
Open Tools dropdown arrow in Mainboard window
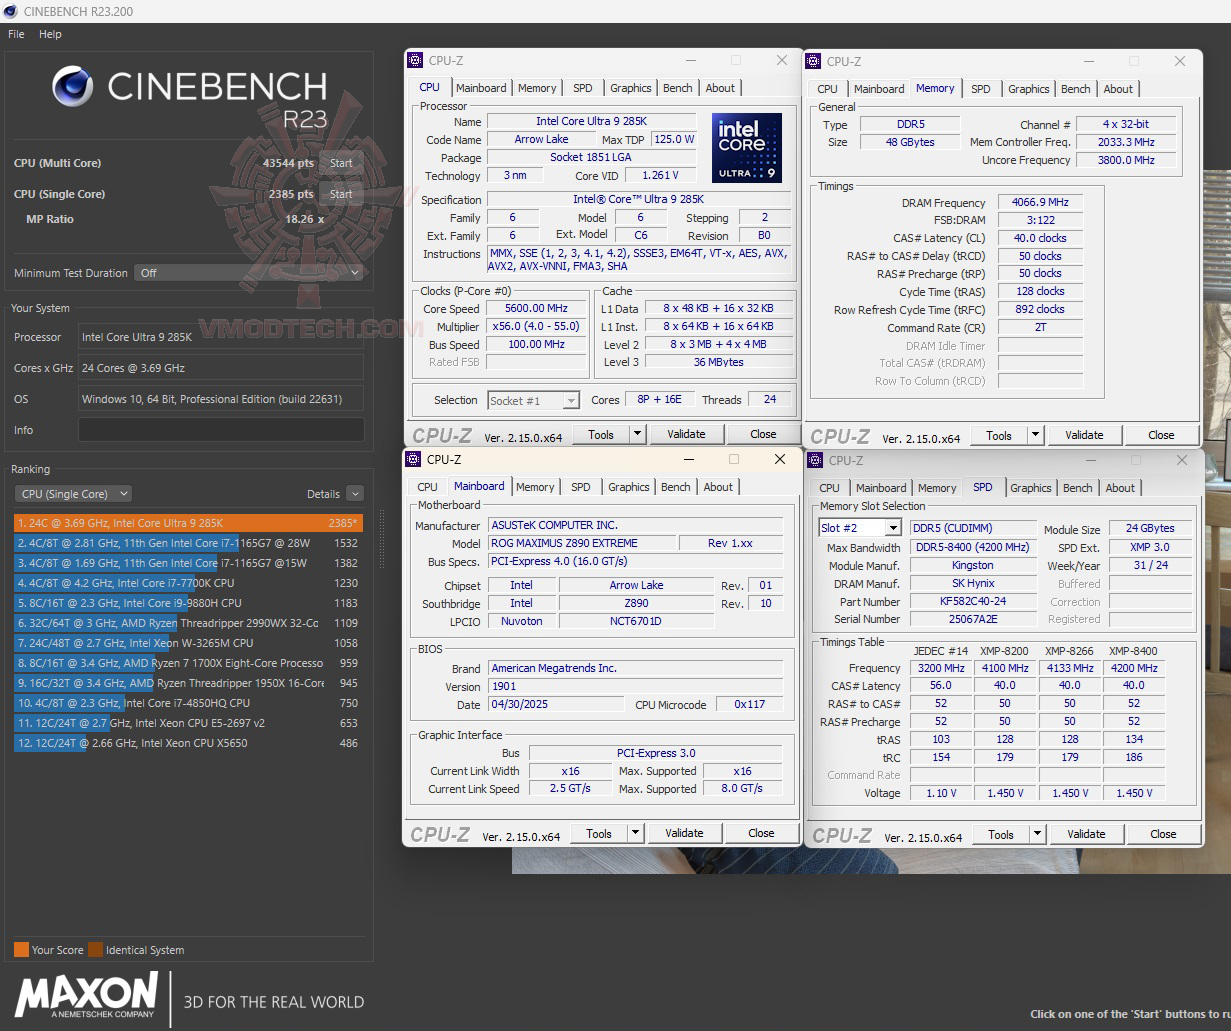pyautogui.click(x=635, y=833)
